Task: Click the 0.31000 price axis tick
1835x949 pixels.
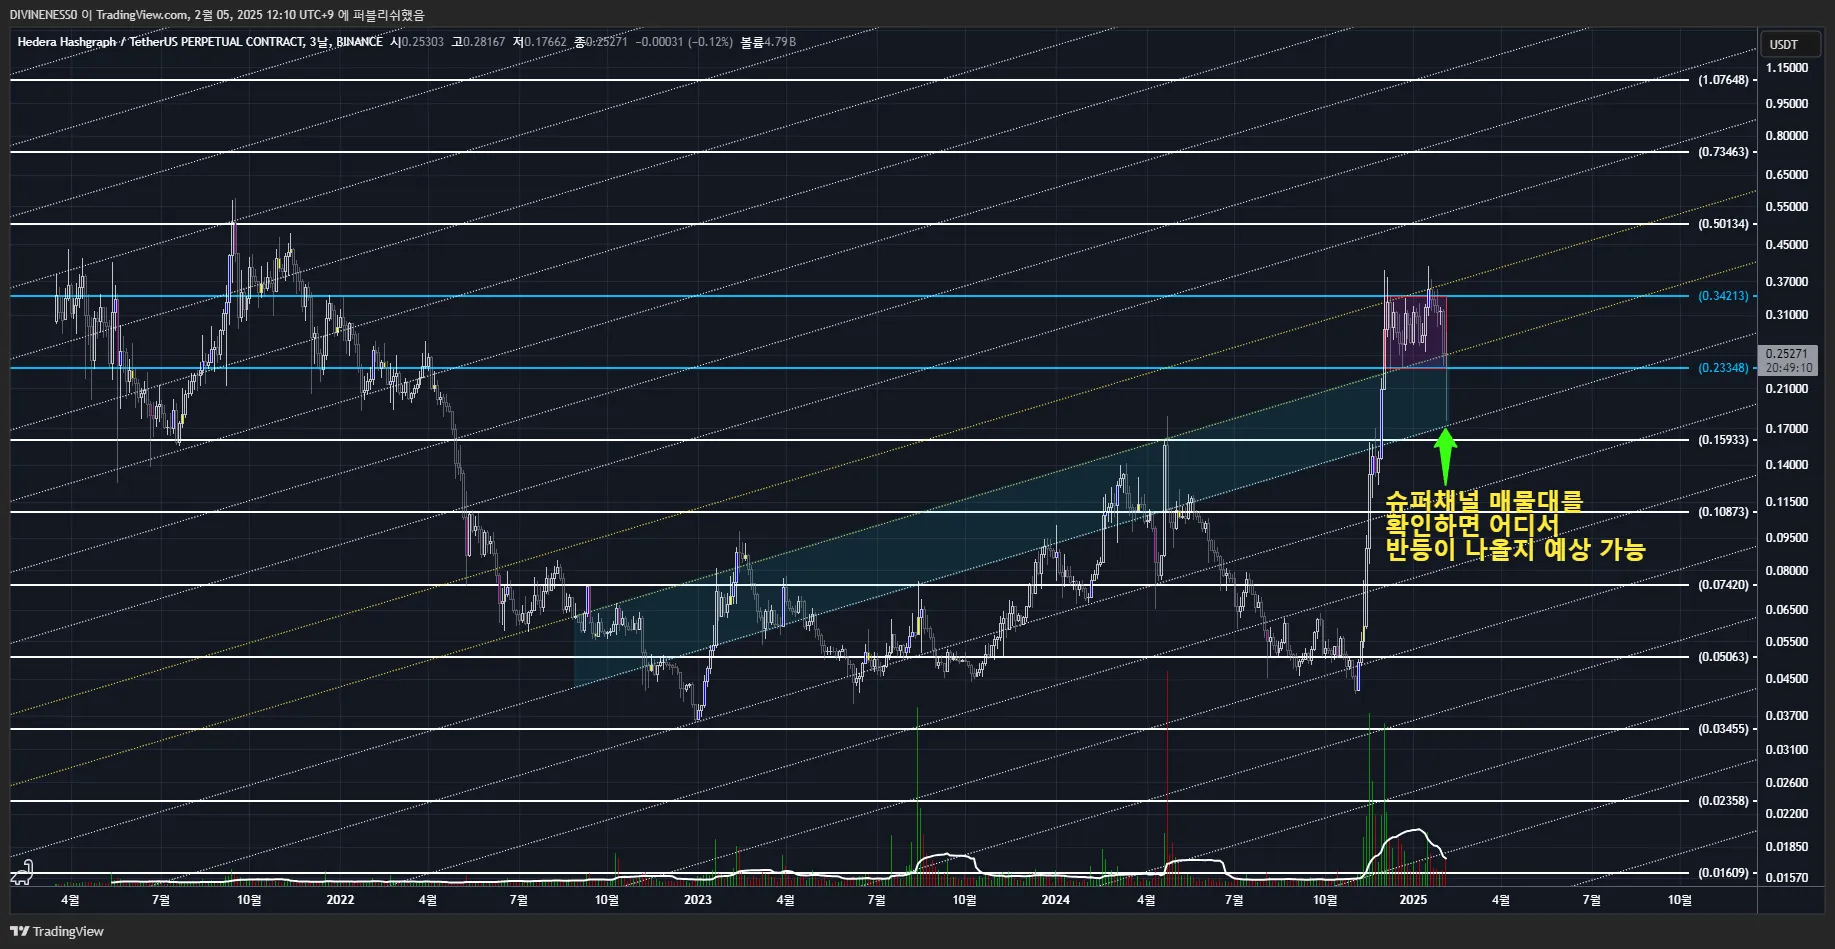Action: click(x=1787, y=315)
